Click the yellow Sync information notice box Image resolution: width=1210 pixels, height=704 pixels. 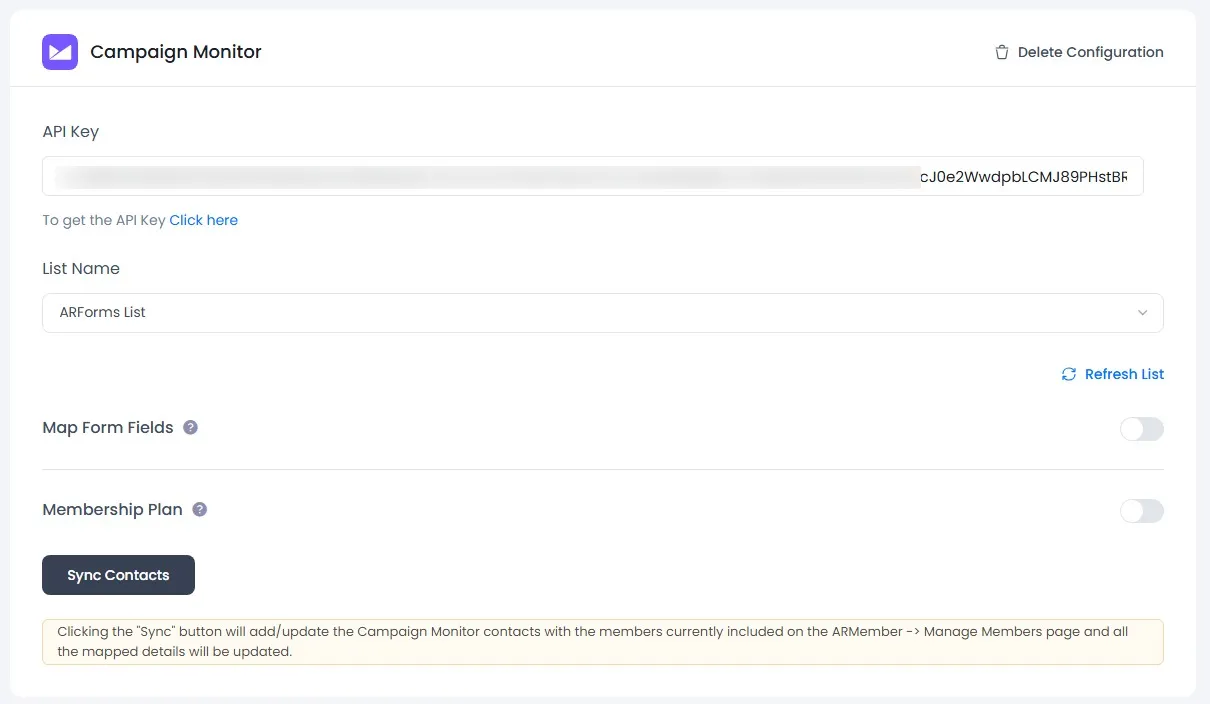(602, 642)
